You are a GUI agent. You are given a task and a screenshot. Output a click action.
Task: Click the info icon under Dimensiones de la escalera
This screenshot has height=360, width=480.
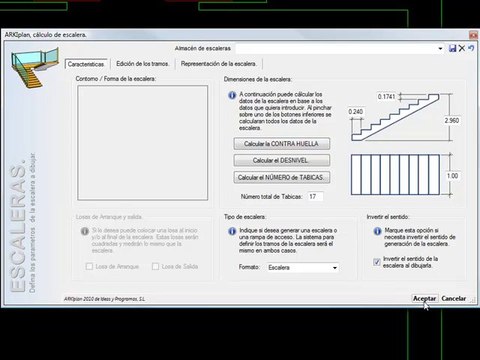click(x=232, y=95)
